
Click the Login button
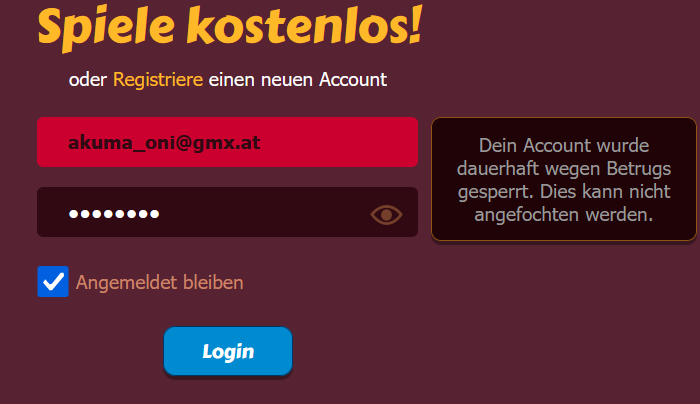tap(228, 351)
